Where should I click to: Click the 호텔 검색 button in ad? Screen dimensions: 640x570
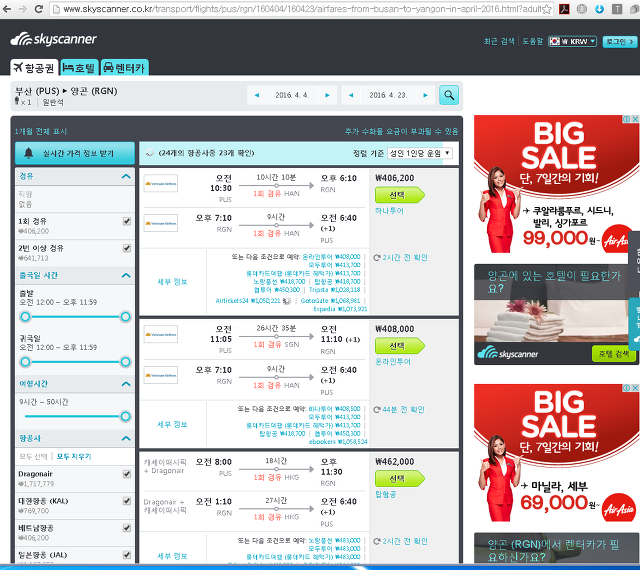tap(613, 354)
